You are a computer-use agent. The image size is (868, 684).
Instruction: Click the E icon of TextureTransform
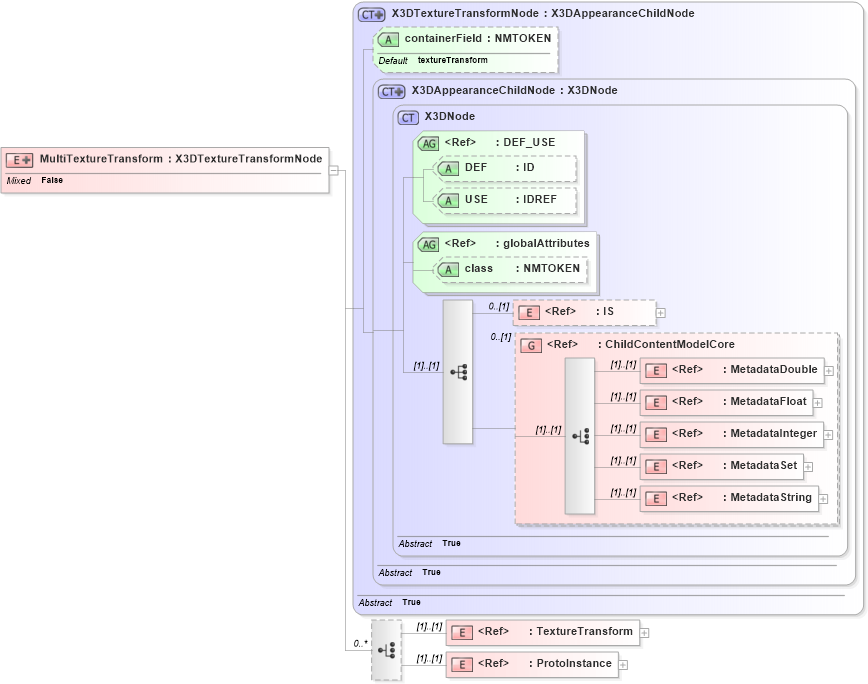click(462, 633)
